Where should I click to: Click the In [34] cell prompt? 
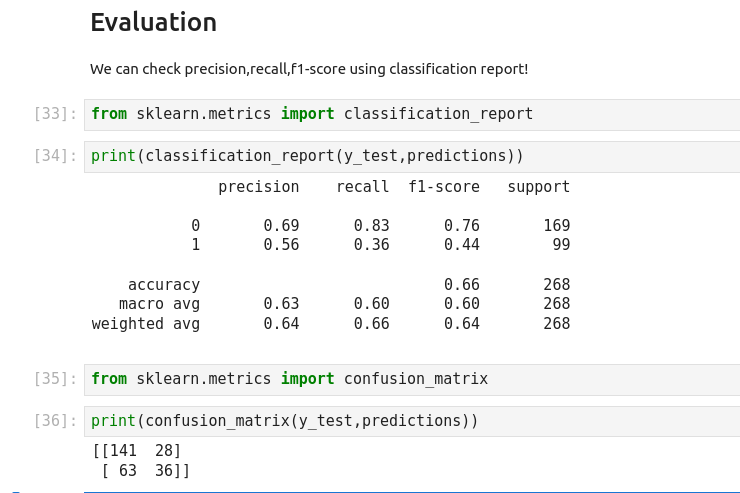(55, 156)
